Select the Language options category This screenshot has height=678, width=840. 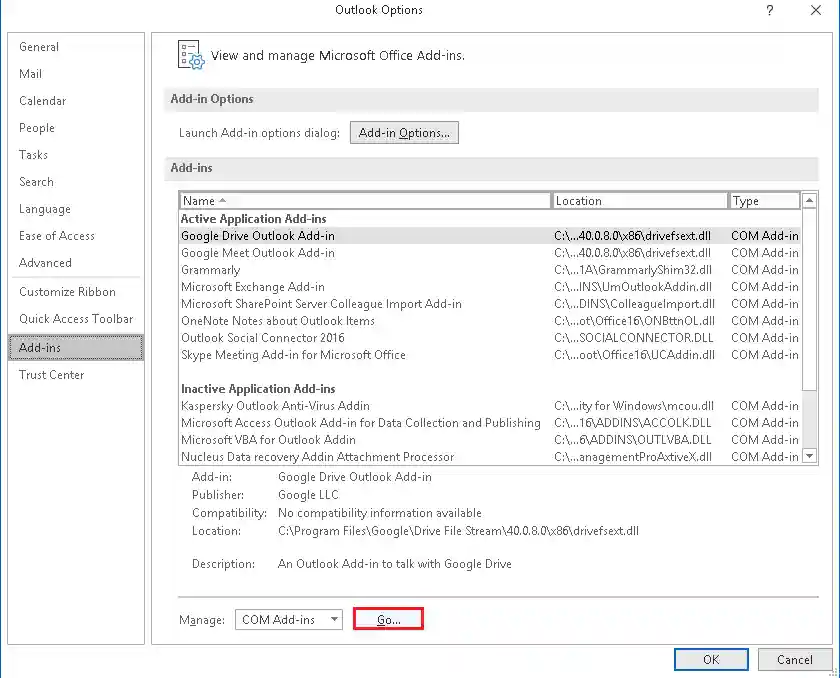coord(76,209)
